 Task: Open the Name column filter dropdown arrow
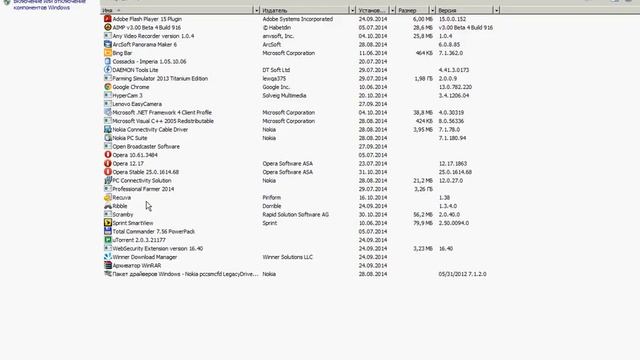tap(256, 10)
